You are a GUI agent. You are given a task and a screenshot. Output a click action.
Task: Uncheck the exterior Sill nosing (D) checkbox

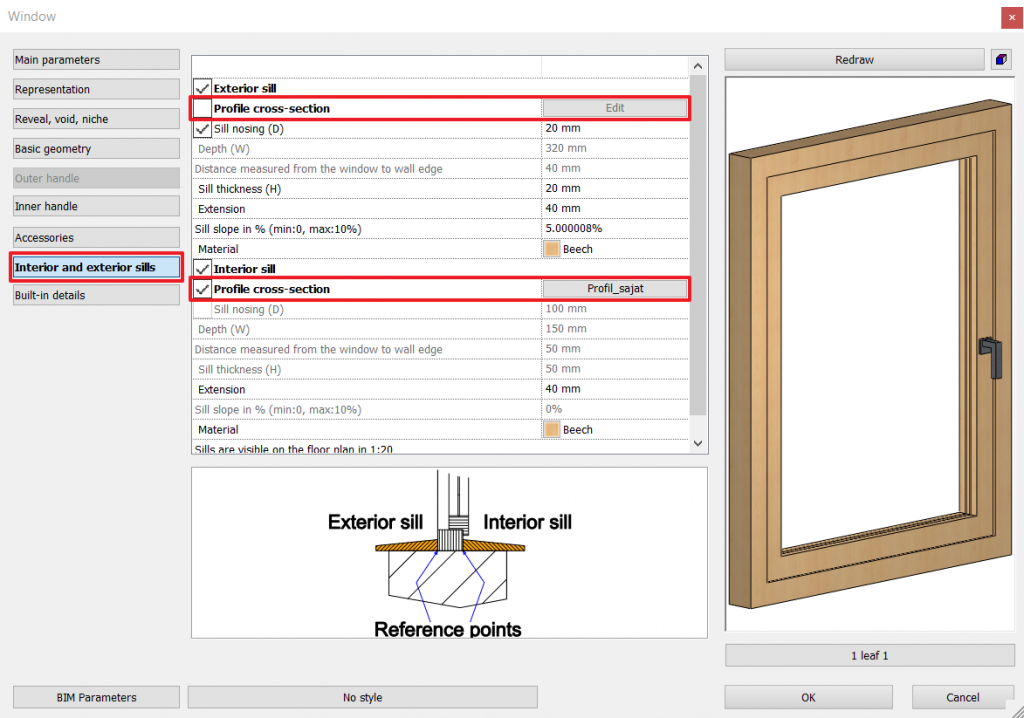click(202, 129)
